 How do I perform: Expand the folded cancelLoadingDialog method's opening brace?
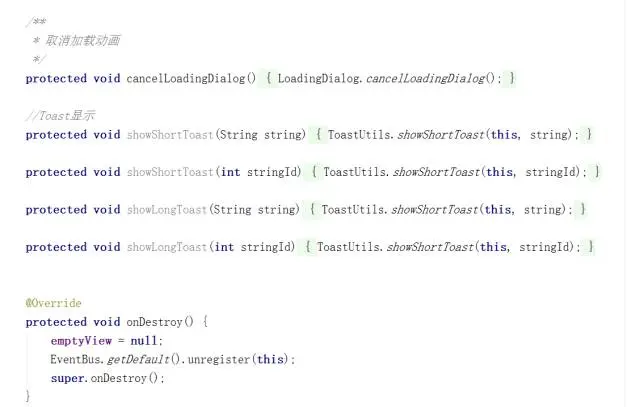[x=269, y=78]
